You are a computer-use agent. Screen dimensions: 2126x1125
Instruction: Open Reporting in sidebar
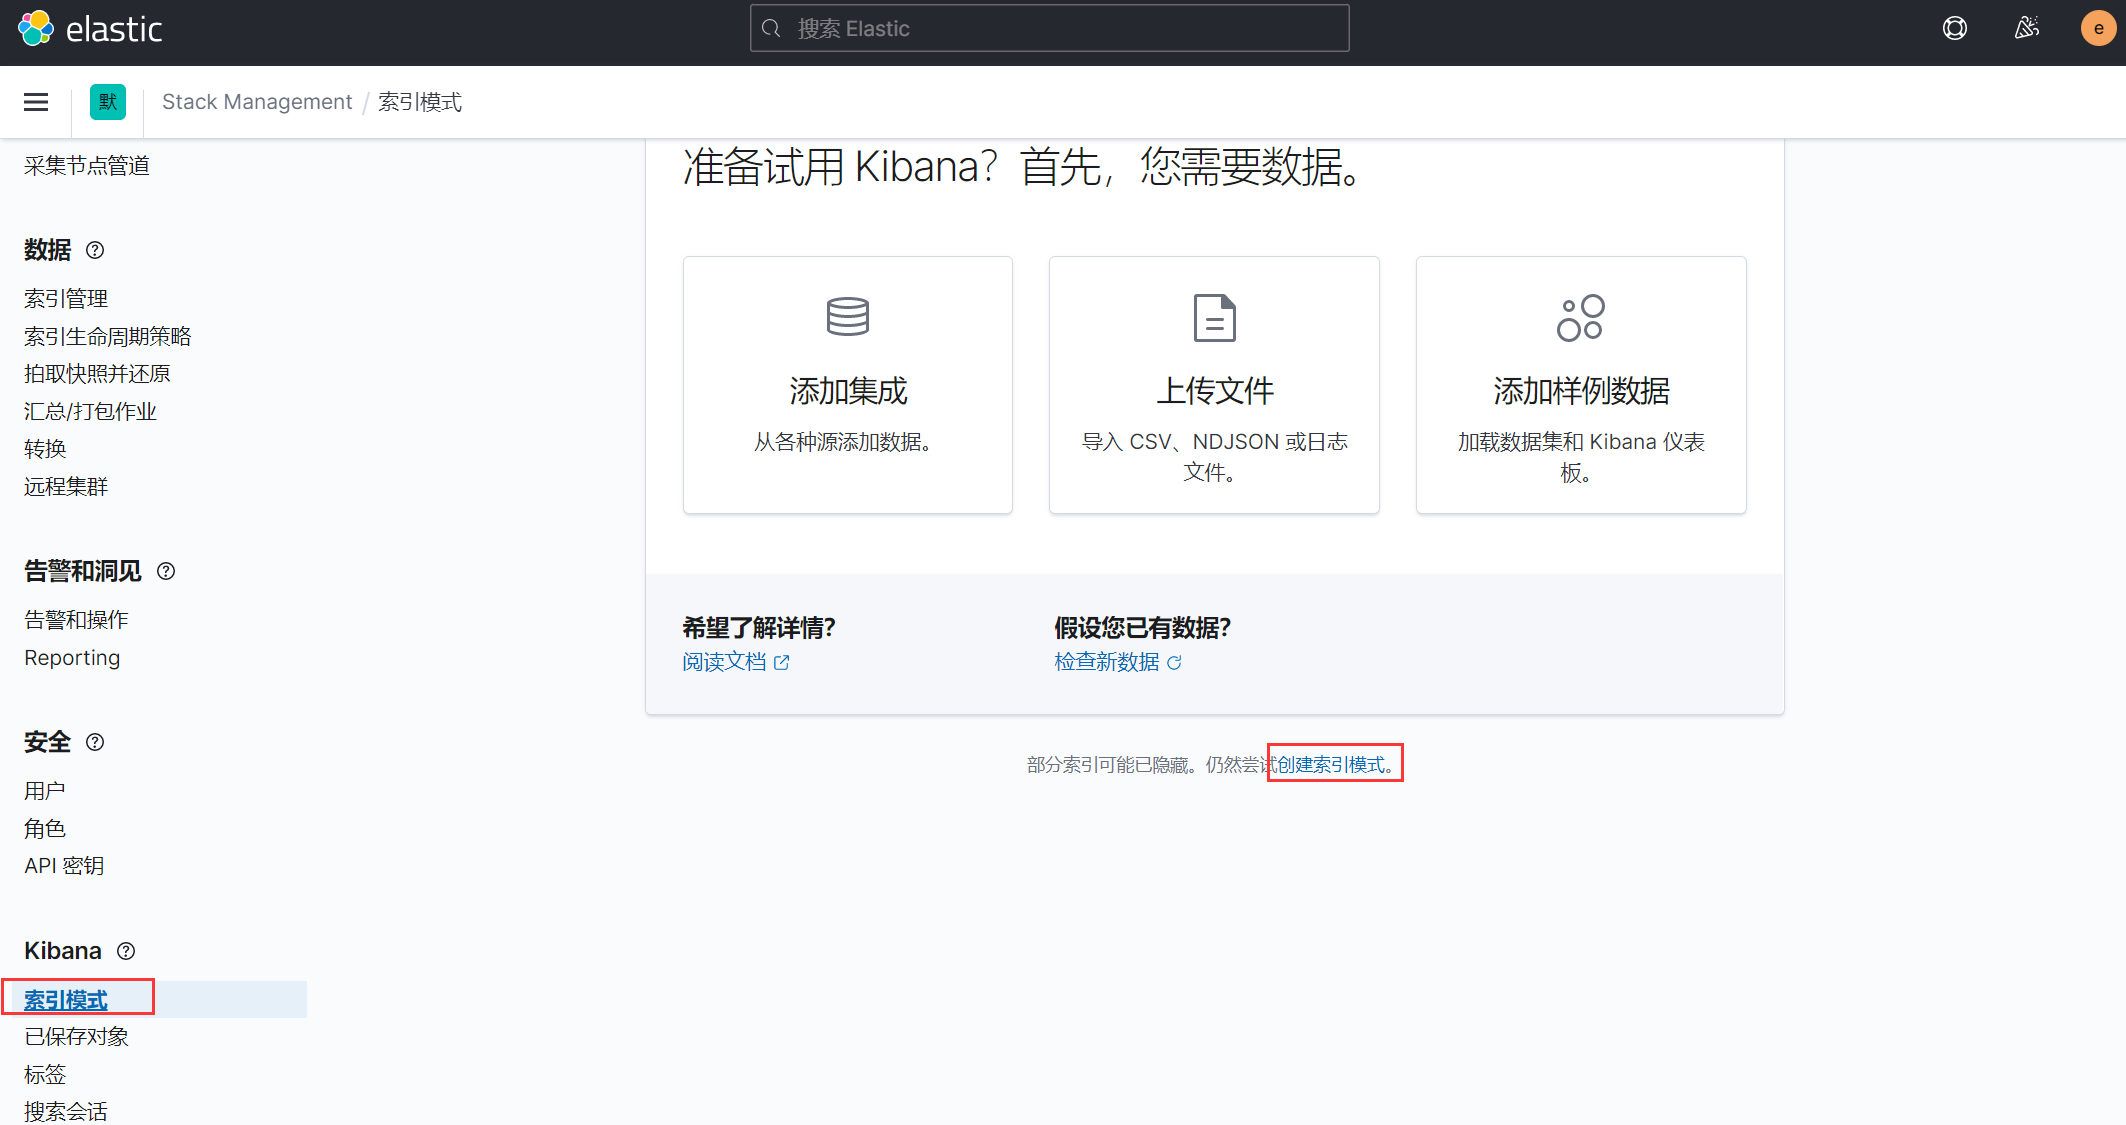[x=72, y=657]
